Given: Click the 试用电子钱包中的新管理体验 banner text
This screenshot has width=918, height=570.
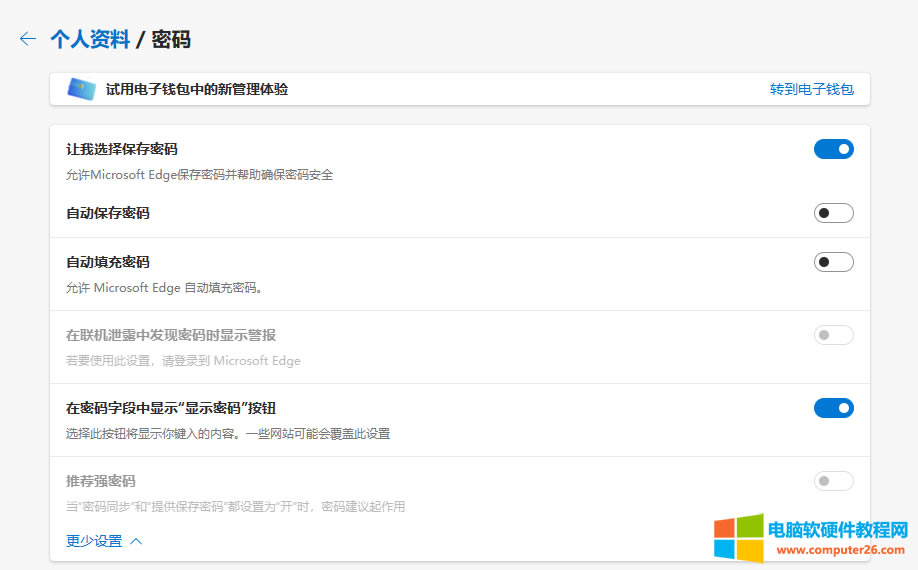Looking at the screenshot, I should 197,89.
